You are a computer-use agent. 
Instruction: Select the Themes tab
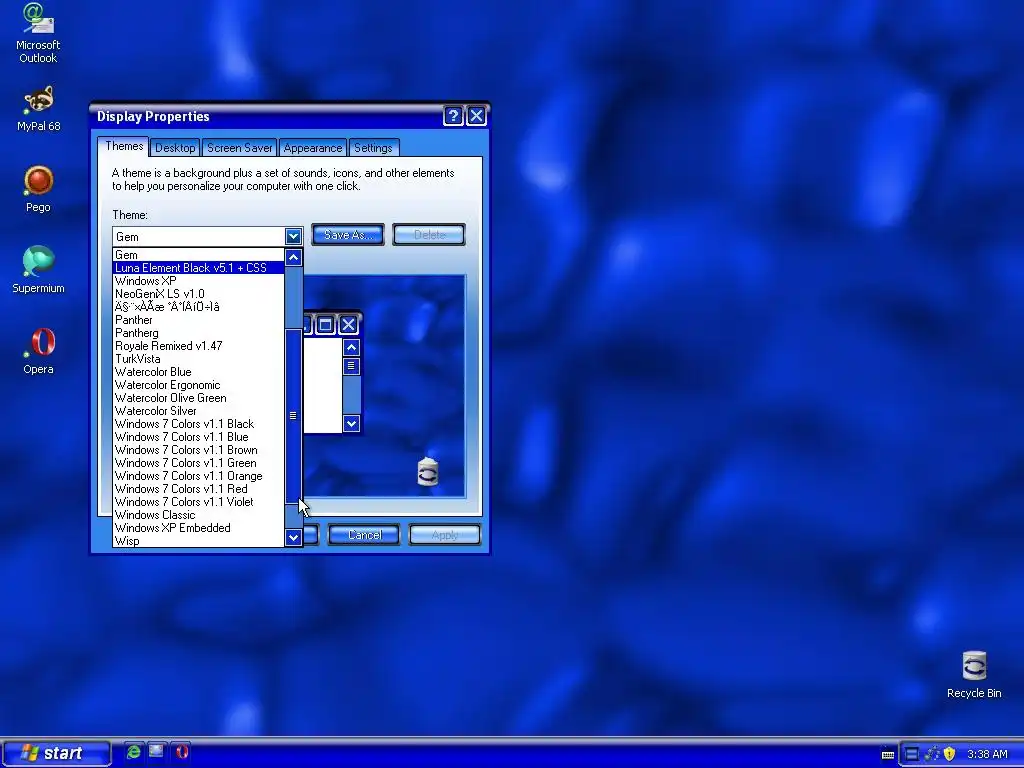coord(124,146)
